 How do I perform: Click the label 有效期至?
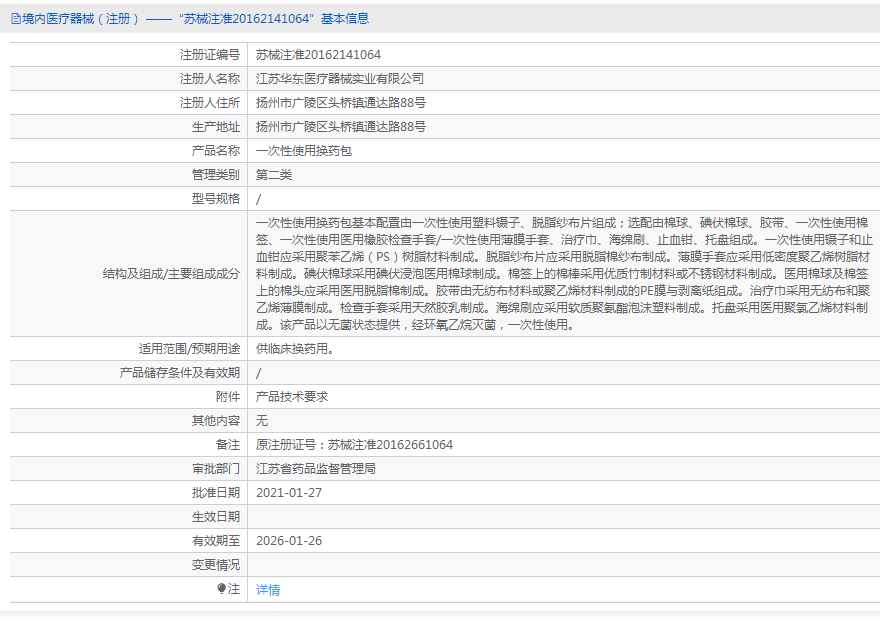tap(216, 541)
